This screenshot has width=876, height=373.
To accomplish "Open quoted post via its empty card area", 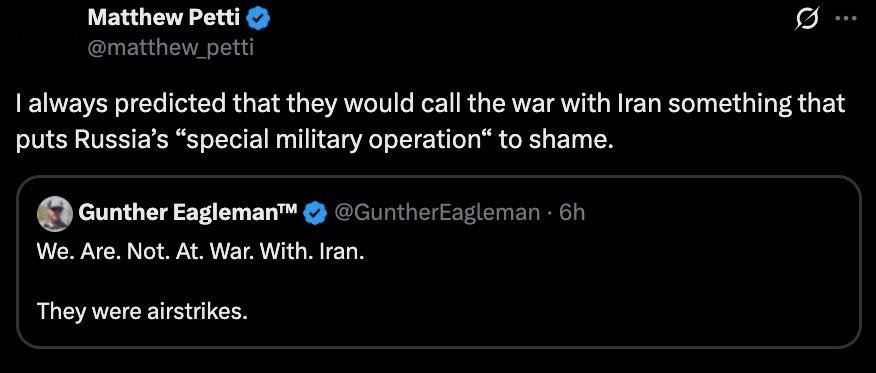I will click(x=559, y=285).
